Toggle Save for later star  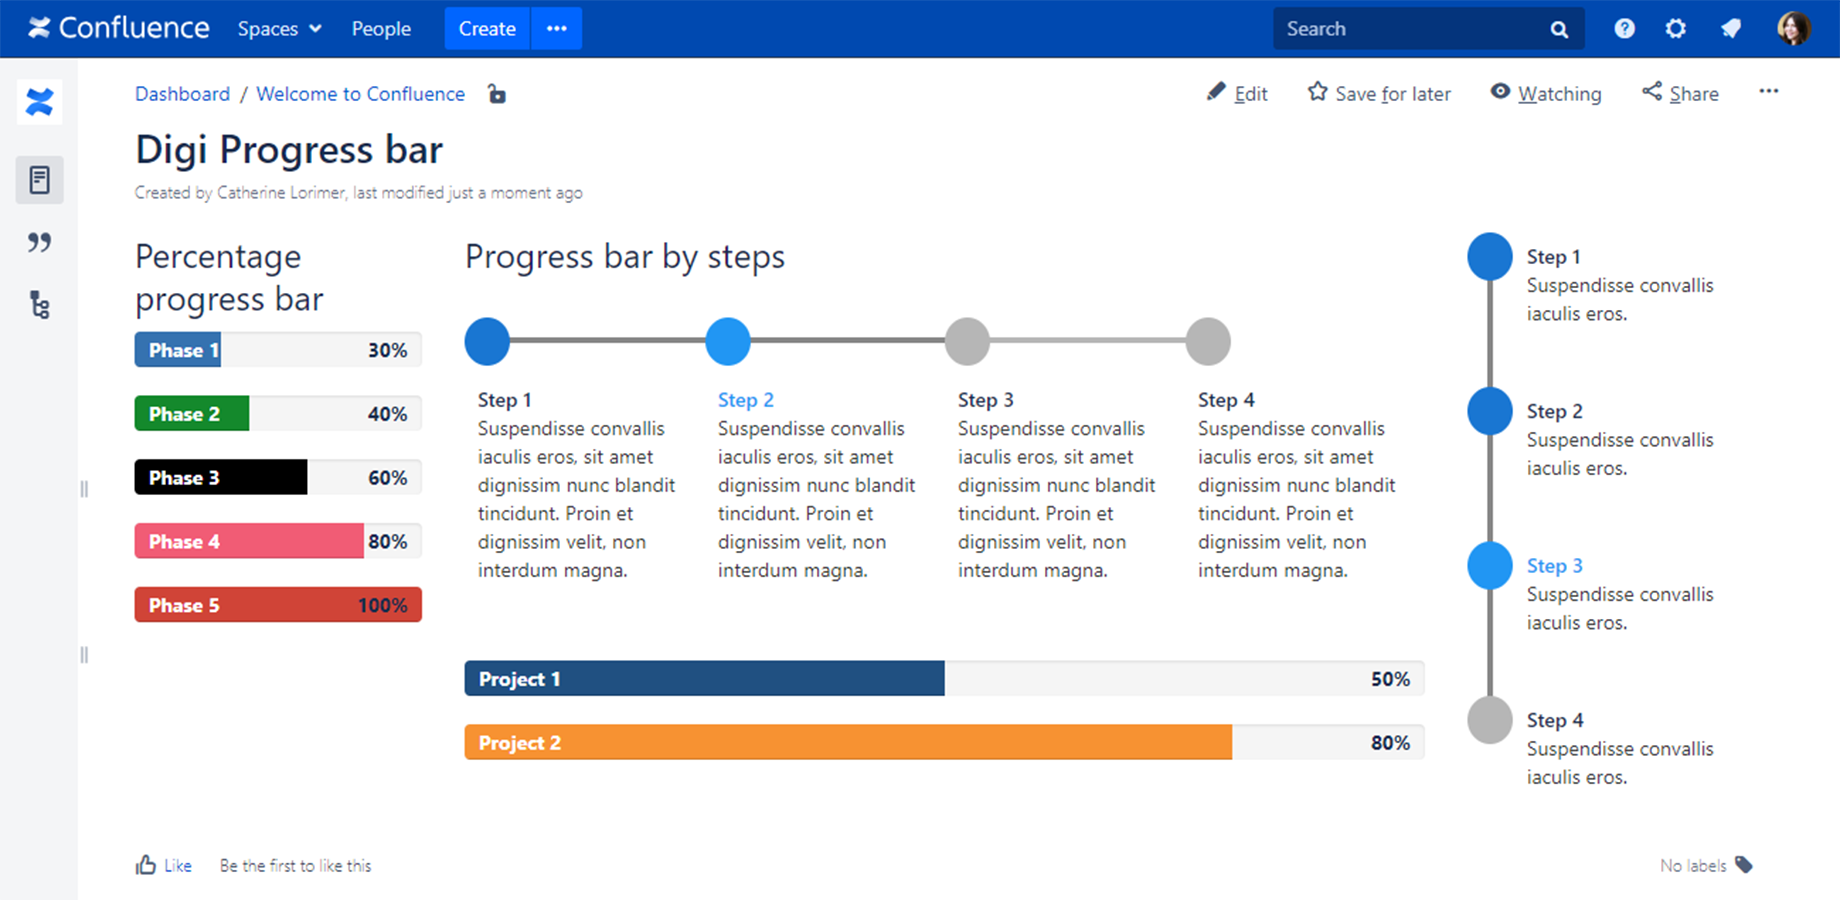pos(1379,93)
